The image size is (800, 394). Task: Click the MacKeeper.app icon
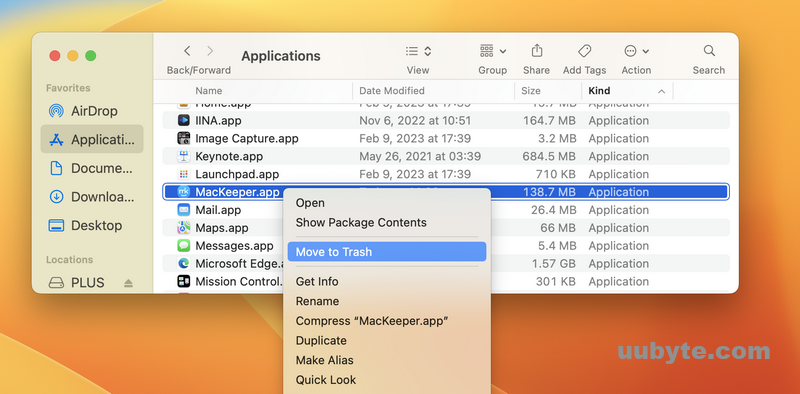tap(184, 192)
